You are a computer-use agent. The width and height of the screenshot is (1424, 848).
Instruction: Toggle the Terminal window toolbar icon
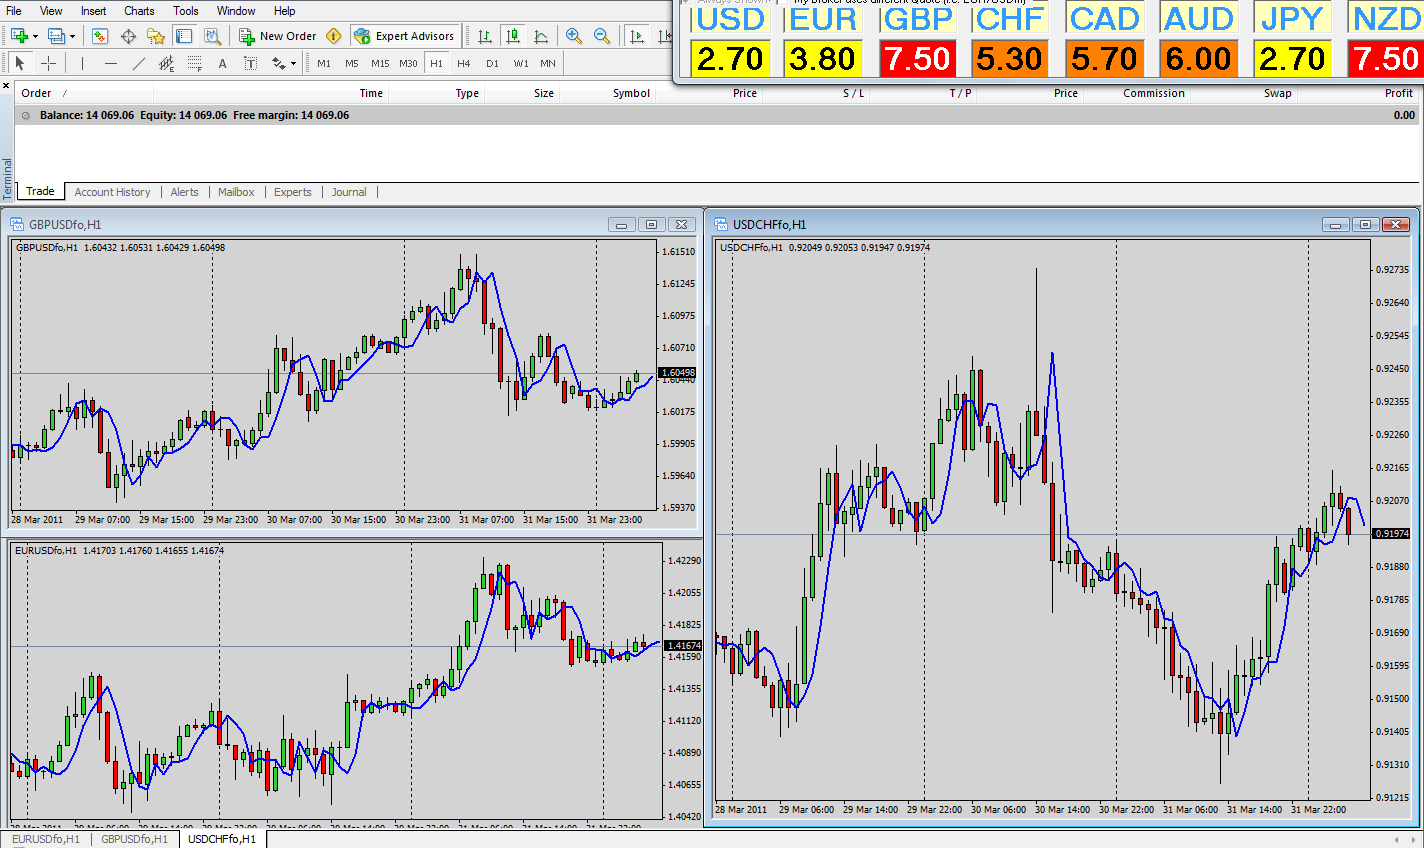point(184,36)
